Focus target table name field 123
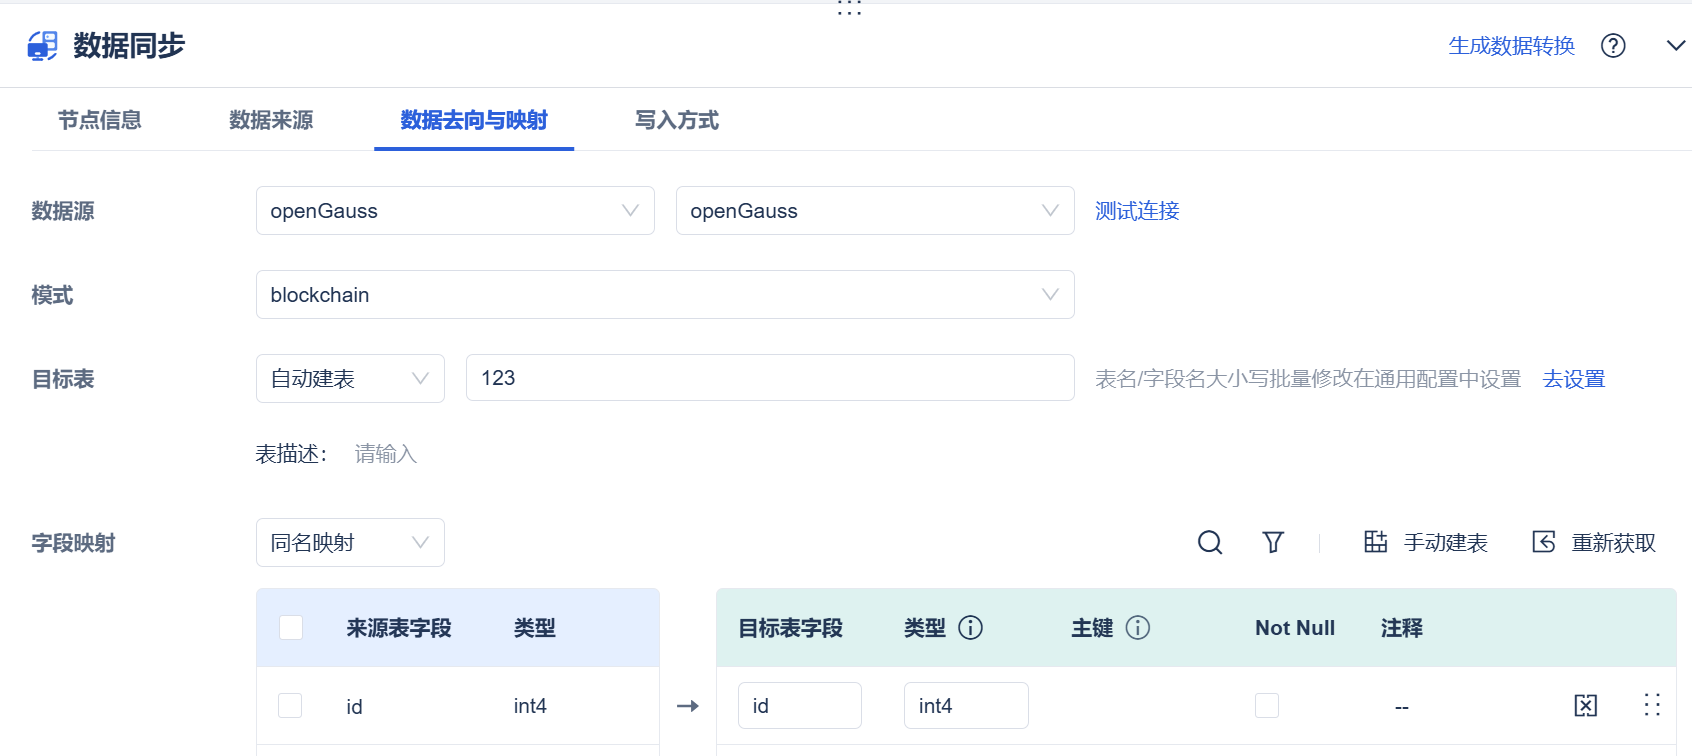This screenshot has height=756, width=1692. [770, 378]
